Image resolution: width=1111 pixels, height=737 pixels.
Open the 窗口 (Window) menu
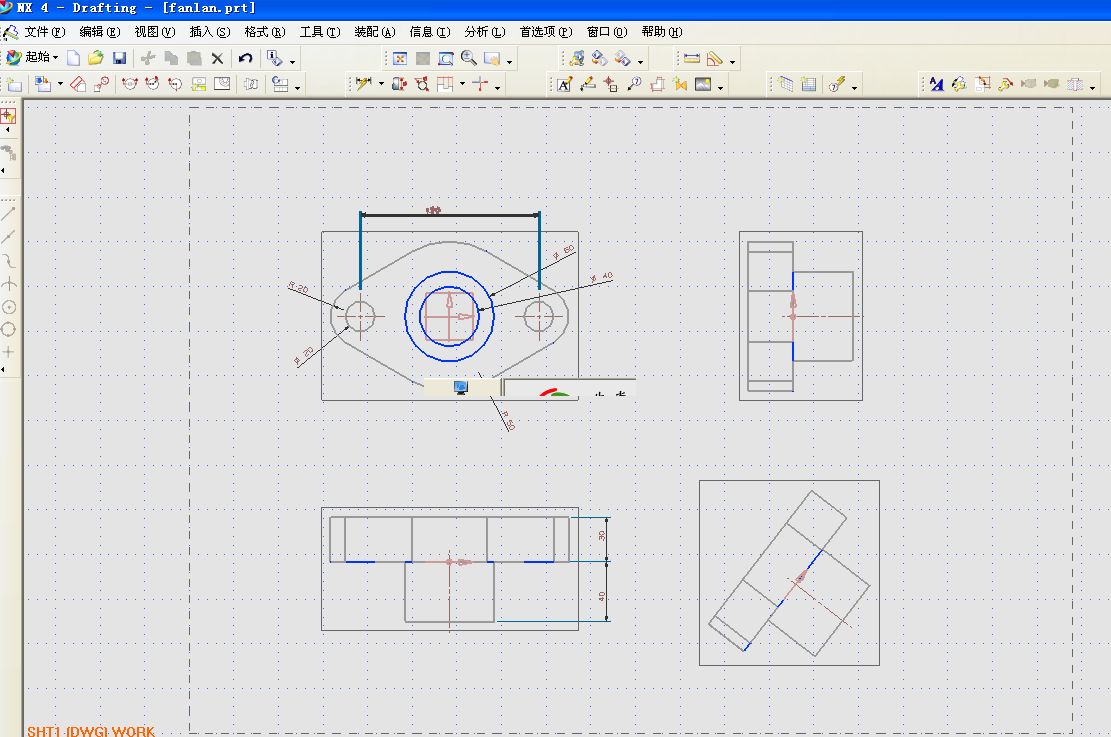pyautogui.click(x=607, y=32)
